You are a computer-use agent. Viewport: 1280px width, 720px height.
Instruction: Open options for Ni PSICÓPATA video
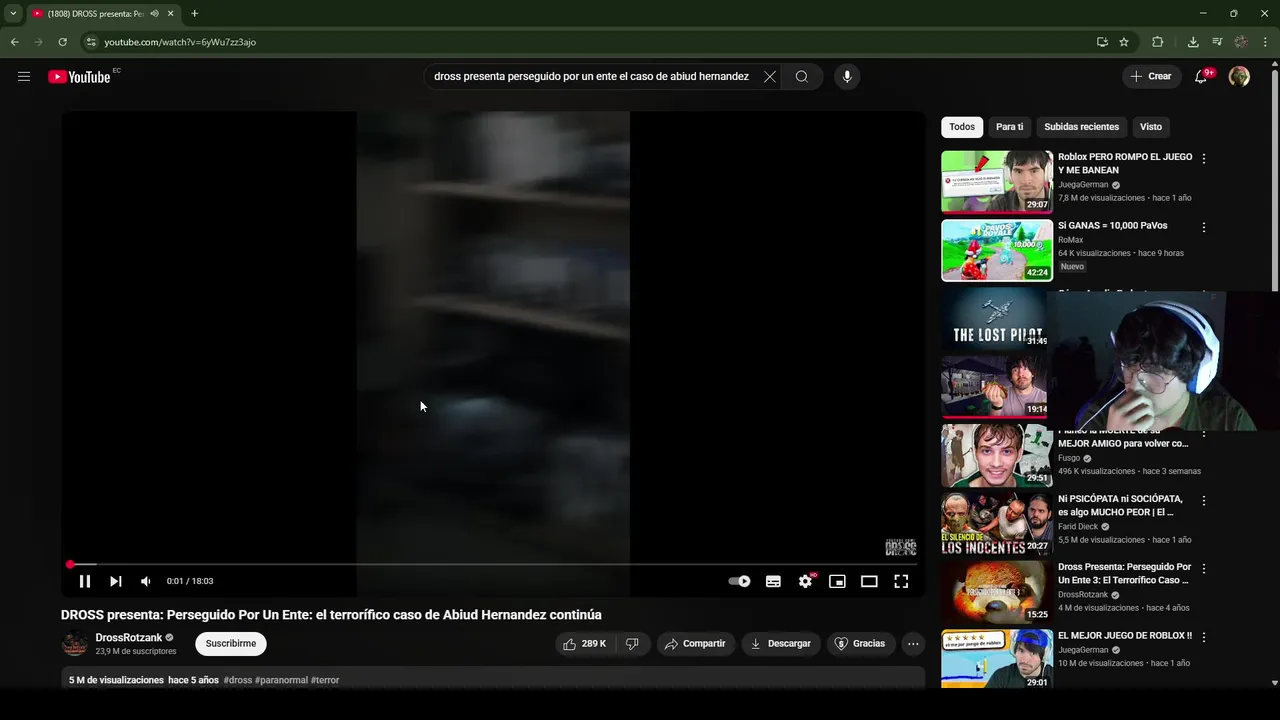1204,500
